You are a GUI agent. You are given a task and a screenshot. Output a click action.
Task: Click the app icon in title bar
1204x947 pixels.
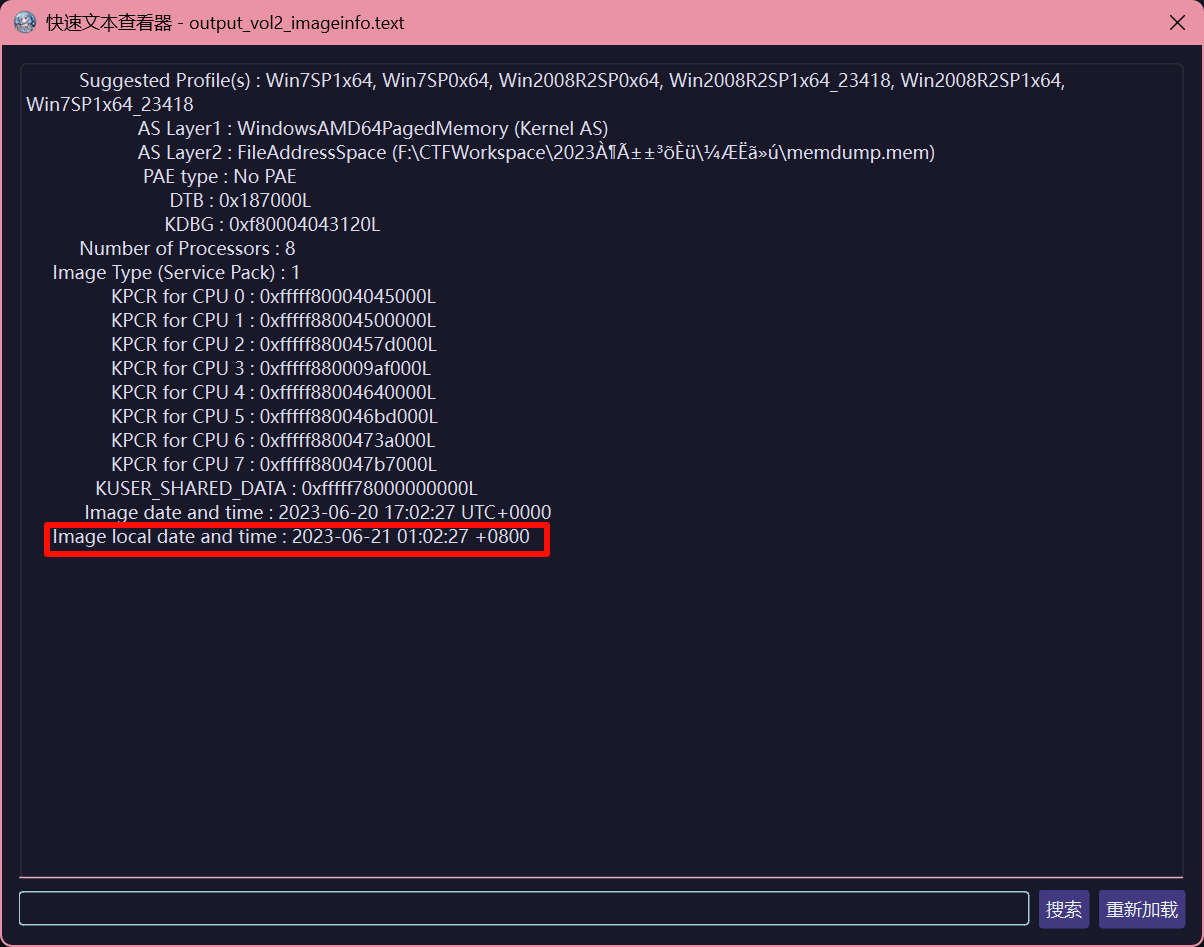[25, 22]
